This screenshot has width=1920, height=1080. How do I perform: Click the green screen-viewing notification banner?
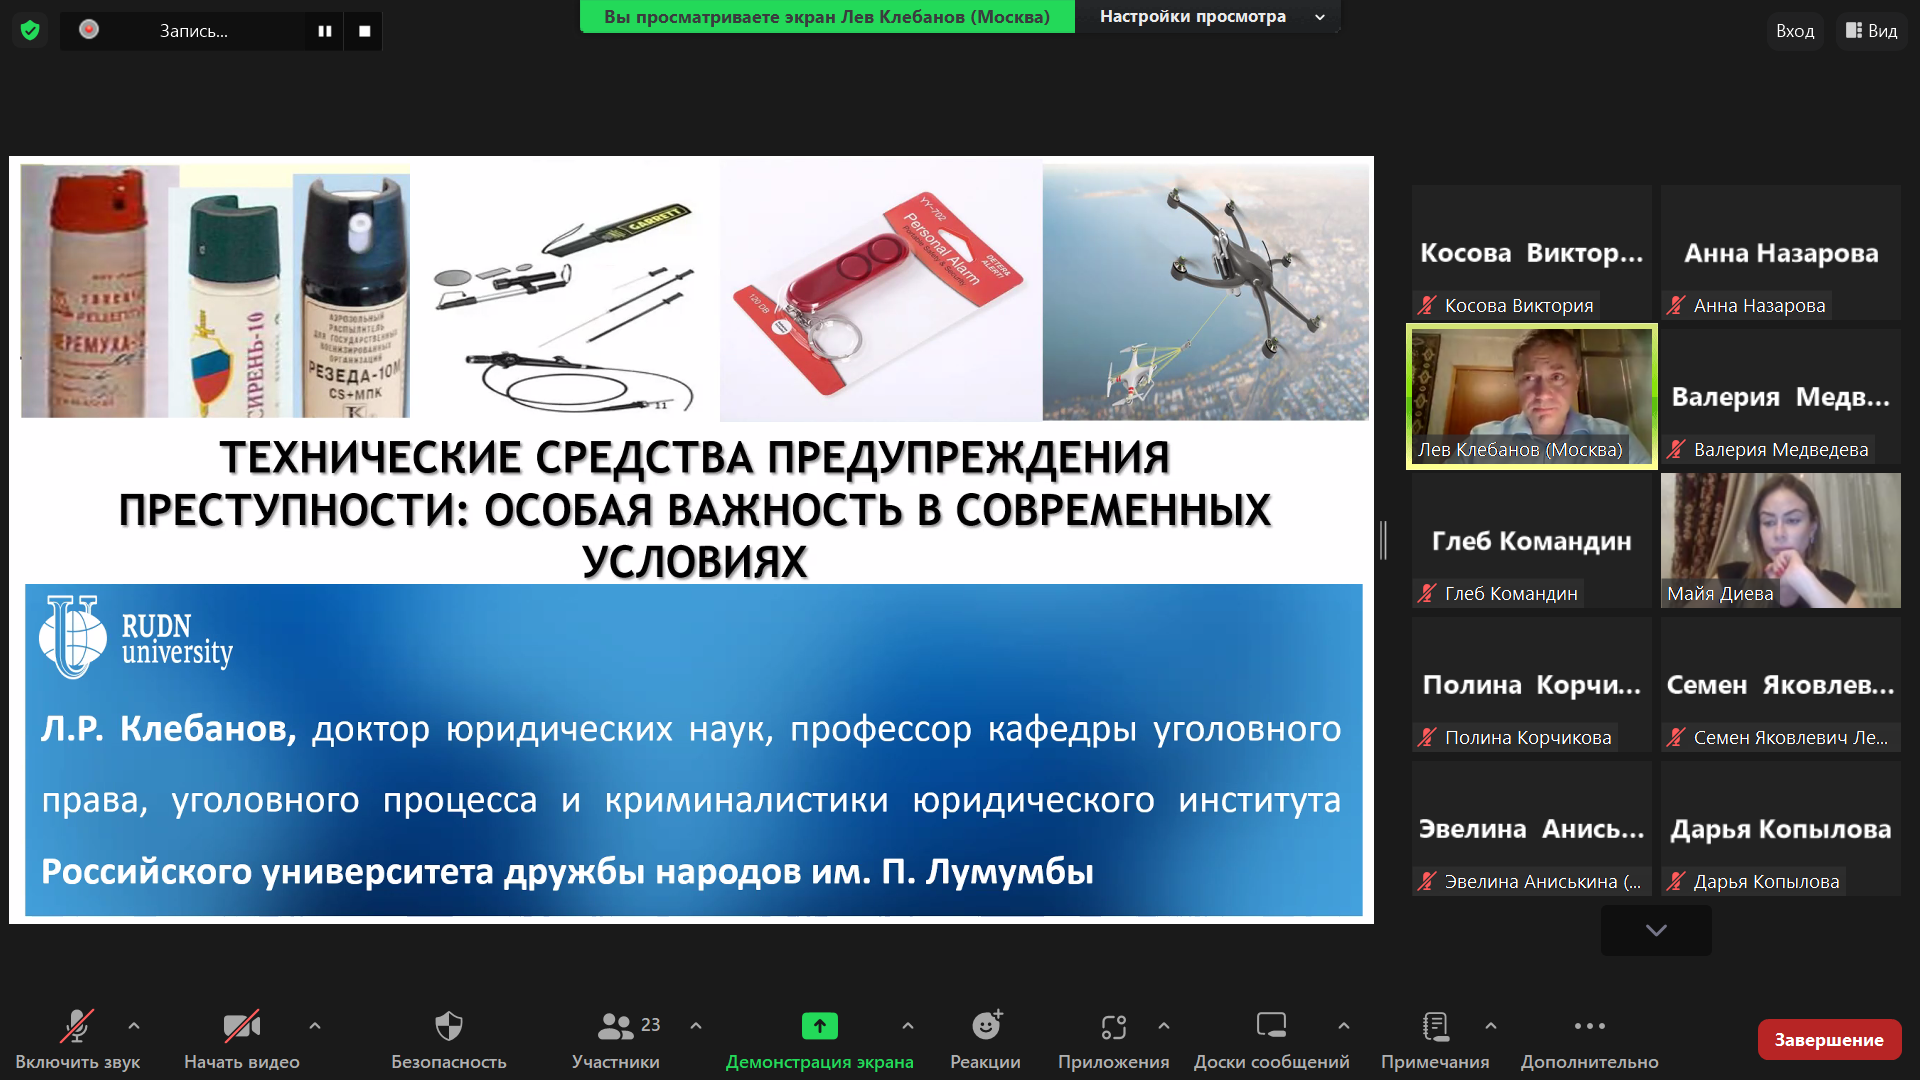(x=827, y=16)
